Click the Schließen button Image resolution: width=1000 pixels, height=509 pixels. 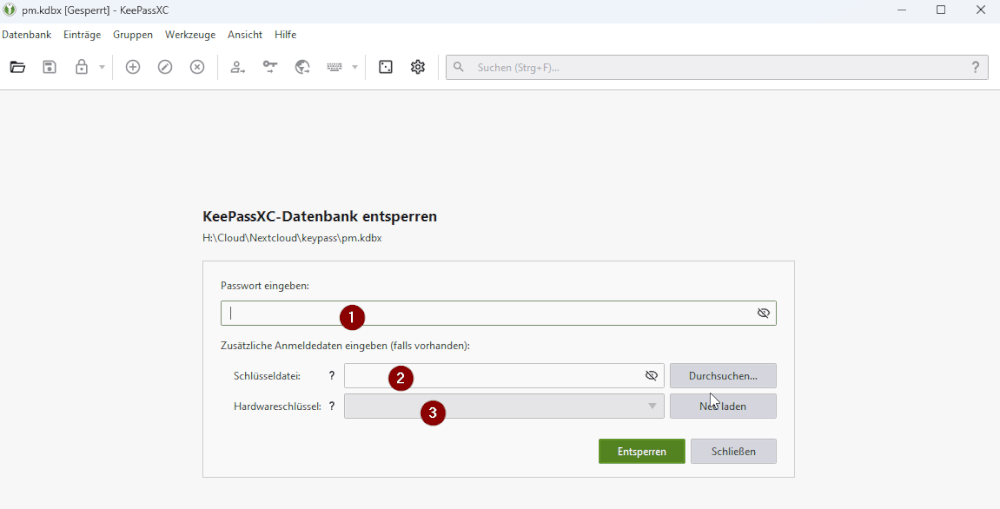coord(733,452)
